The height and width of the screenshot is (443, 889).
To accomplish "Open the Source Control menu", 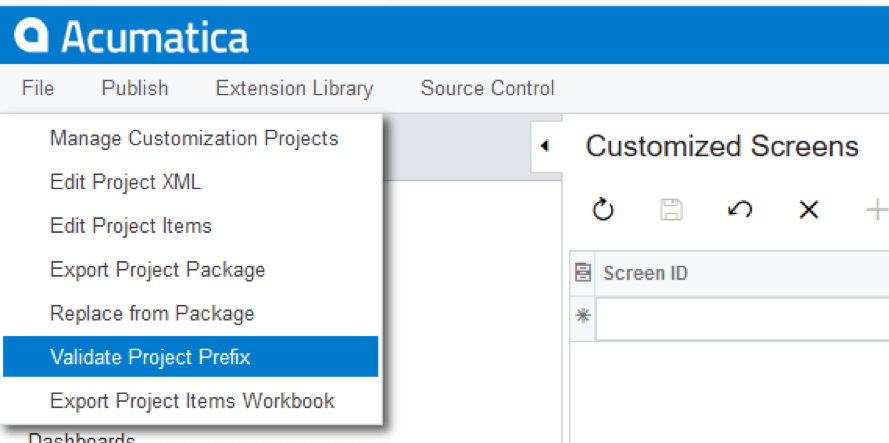I will [488, 88].
